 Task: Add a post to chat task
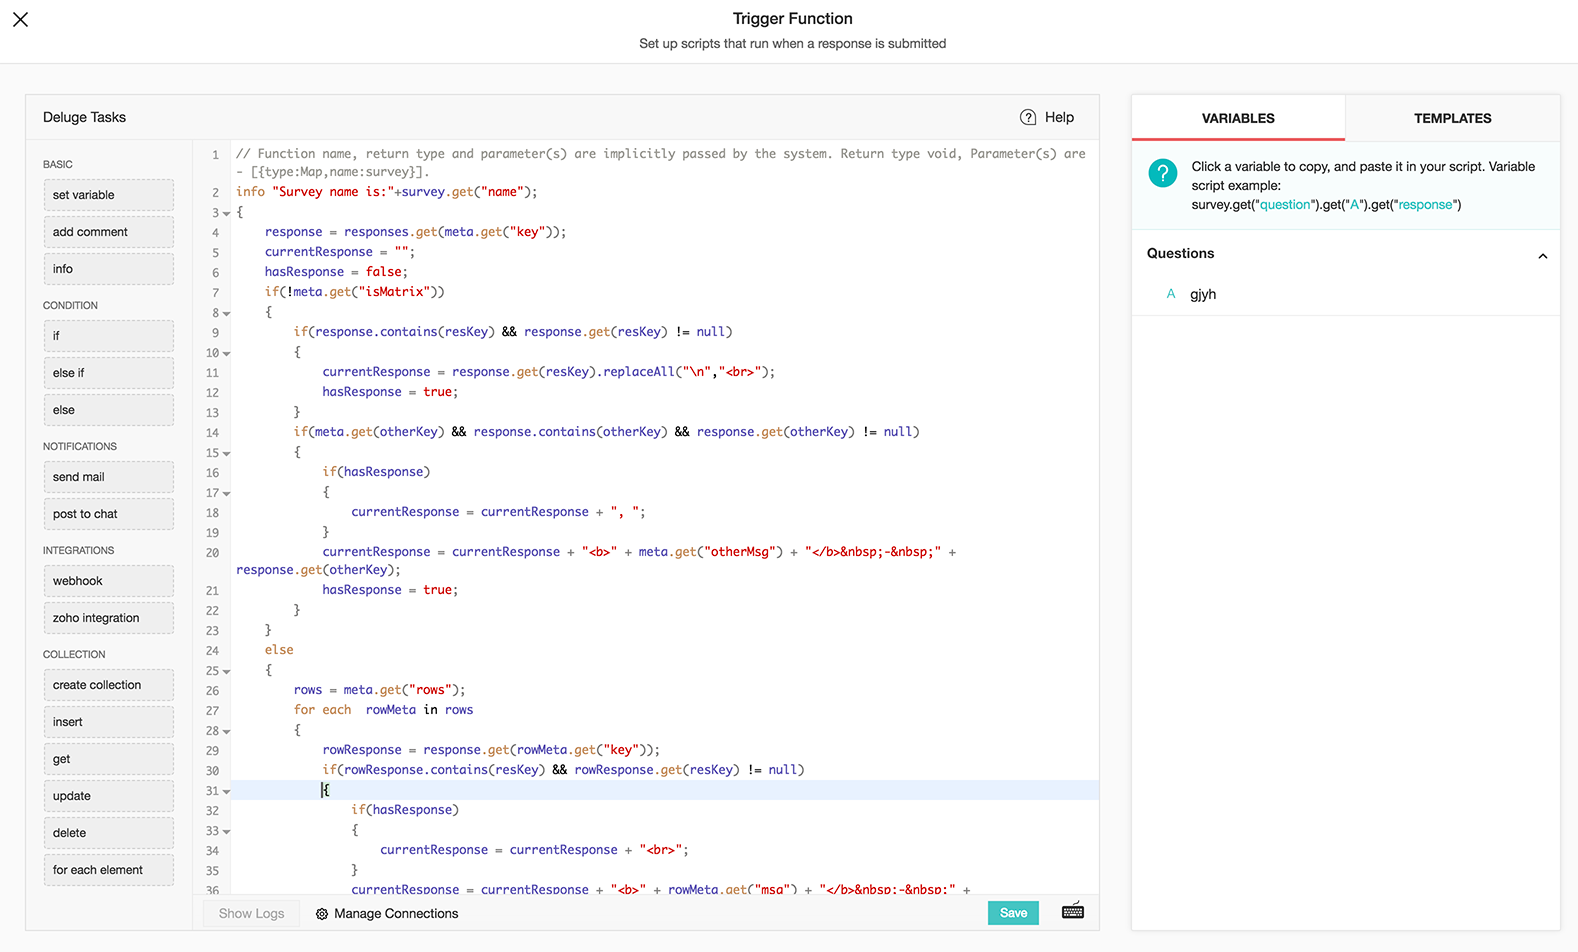coord(108,514)
